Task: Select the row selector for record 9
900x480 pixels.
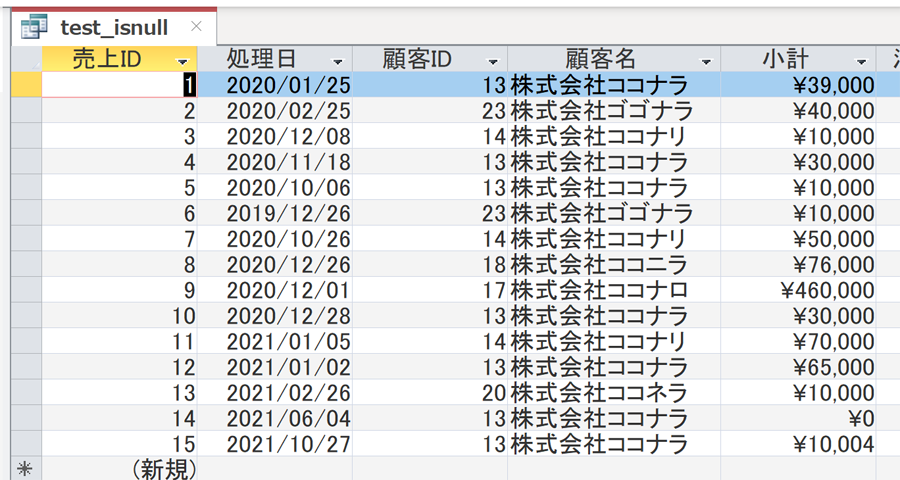Action: click(26, 290)
